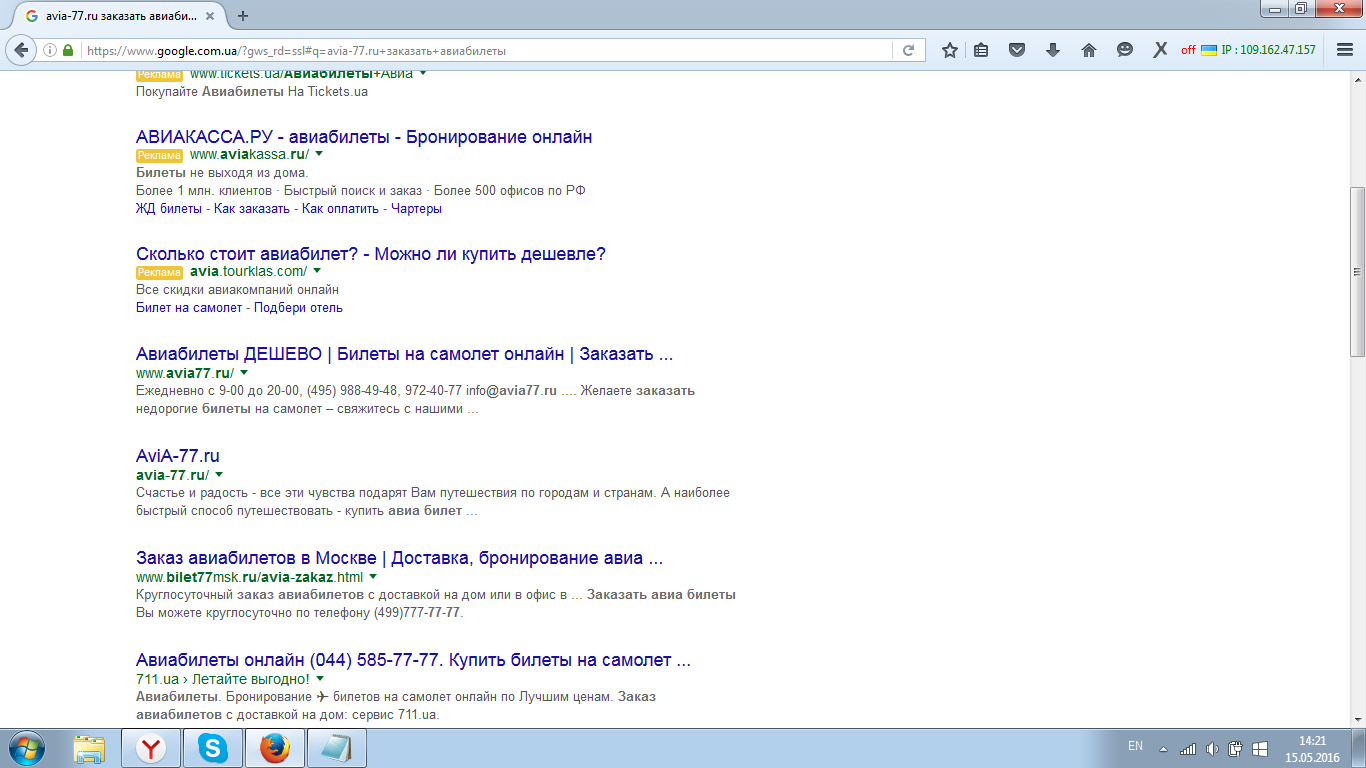Expand dropdown arrow next to 711.ua Летайте выгодно
Screen dimensions: 1366x768
click(x=320, y=679)
